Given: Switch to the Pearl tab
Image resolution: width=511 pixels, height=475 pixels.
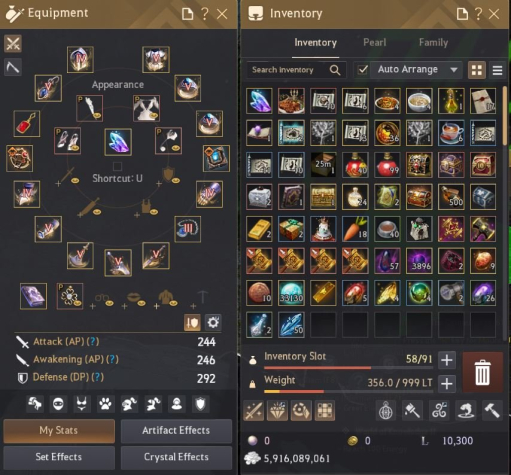Looking at the screenshot, I should [375, 43].
